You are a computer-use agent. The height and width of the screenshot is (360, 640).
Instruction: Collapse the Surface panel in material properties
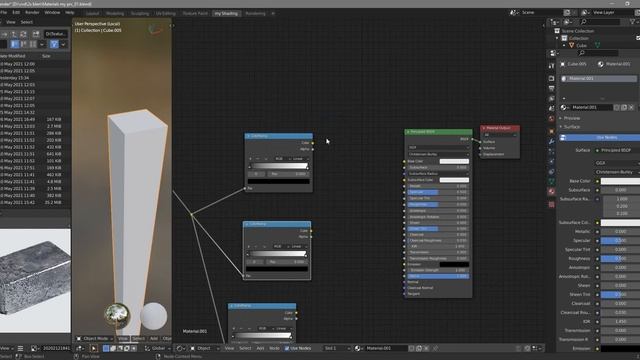(x=571, y=127)
